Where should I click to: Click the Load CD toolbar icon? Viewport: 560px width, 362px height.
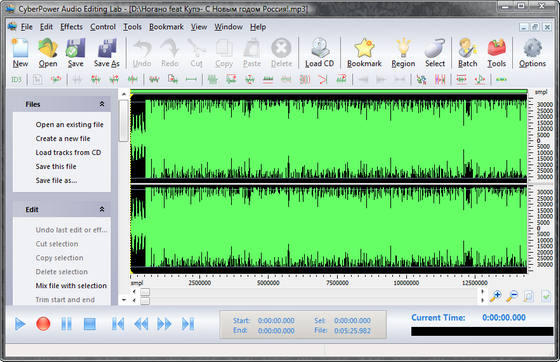click(x=319, y=53)
